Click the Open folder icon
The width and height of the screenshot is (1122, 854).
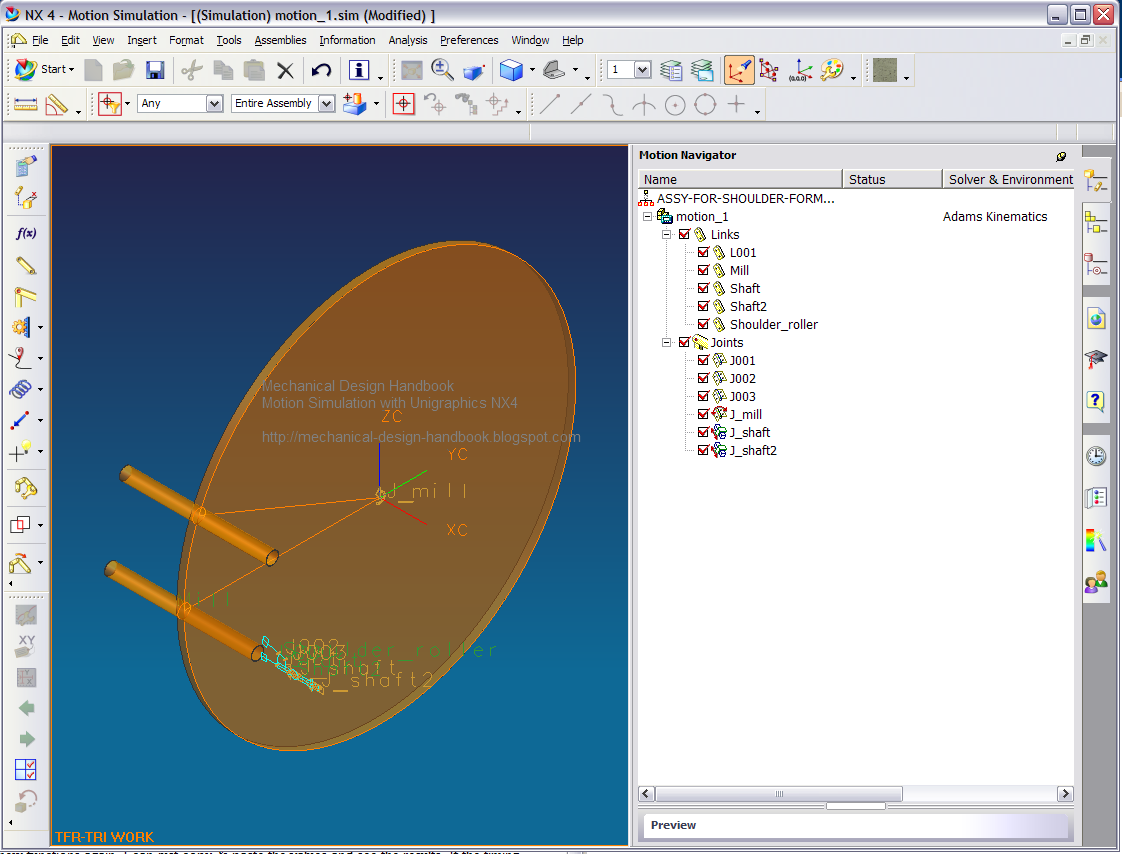click(123, 69)
